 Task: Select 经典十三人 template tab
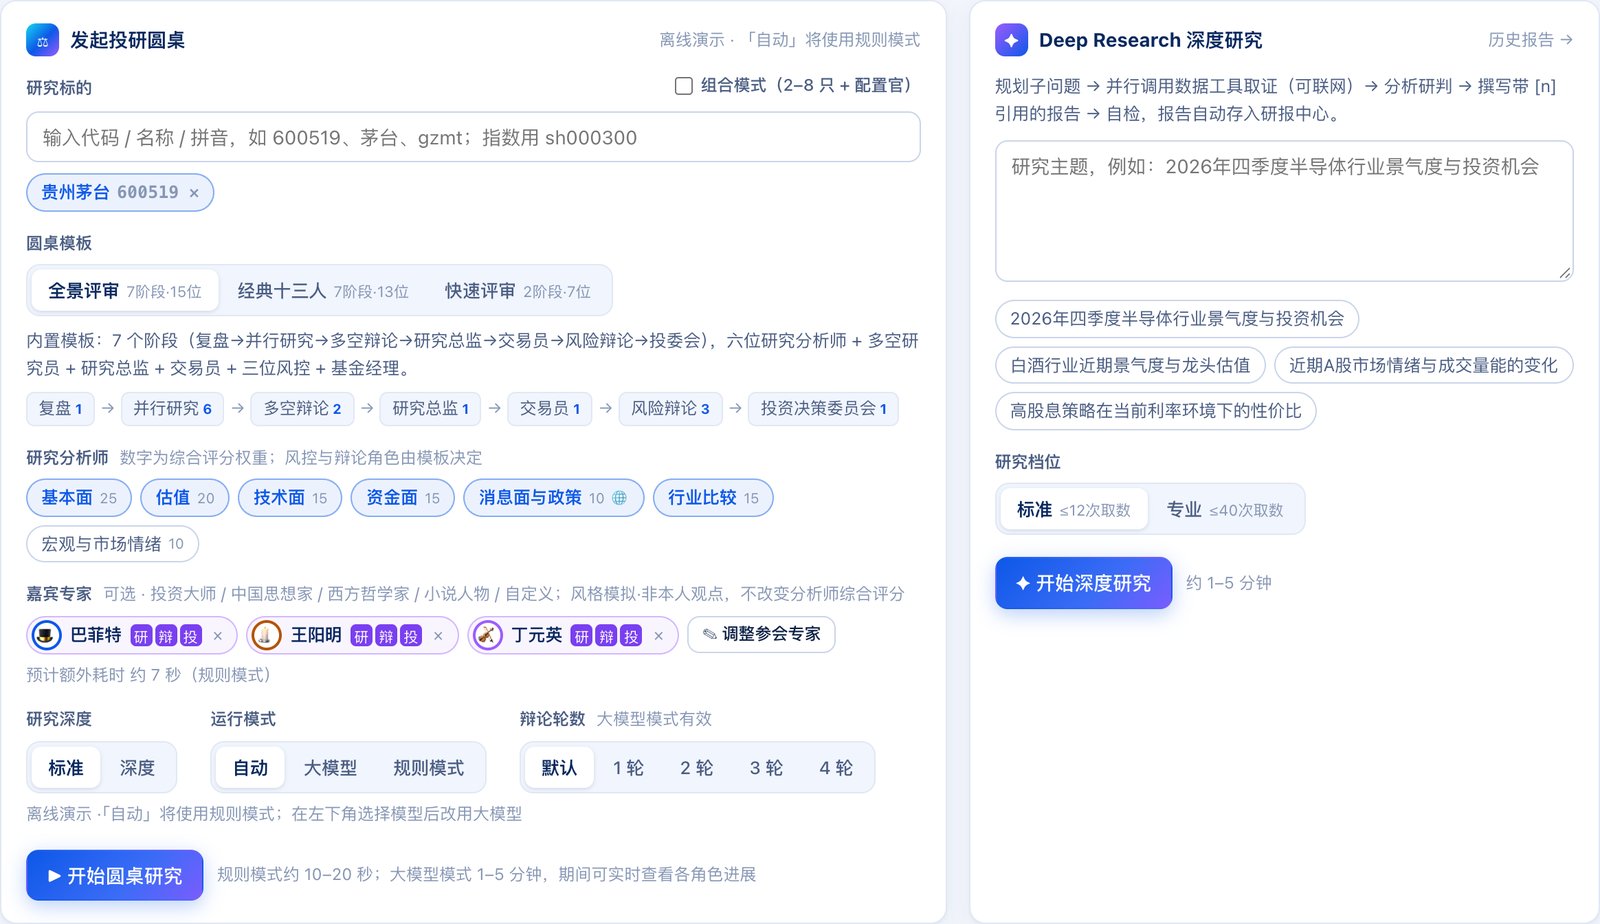[323, 291]
